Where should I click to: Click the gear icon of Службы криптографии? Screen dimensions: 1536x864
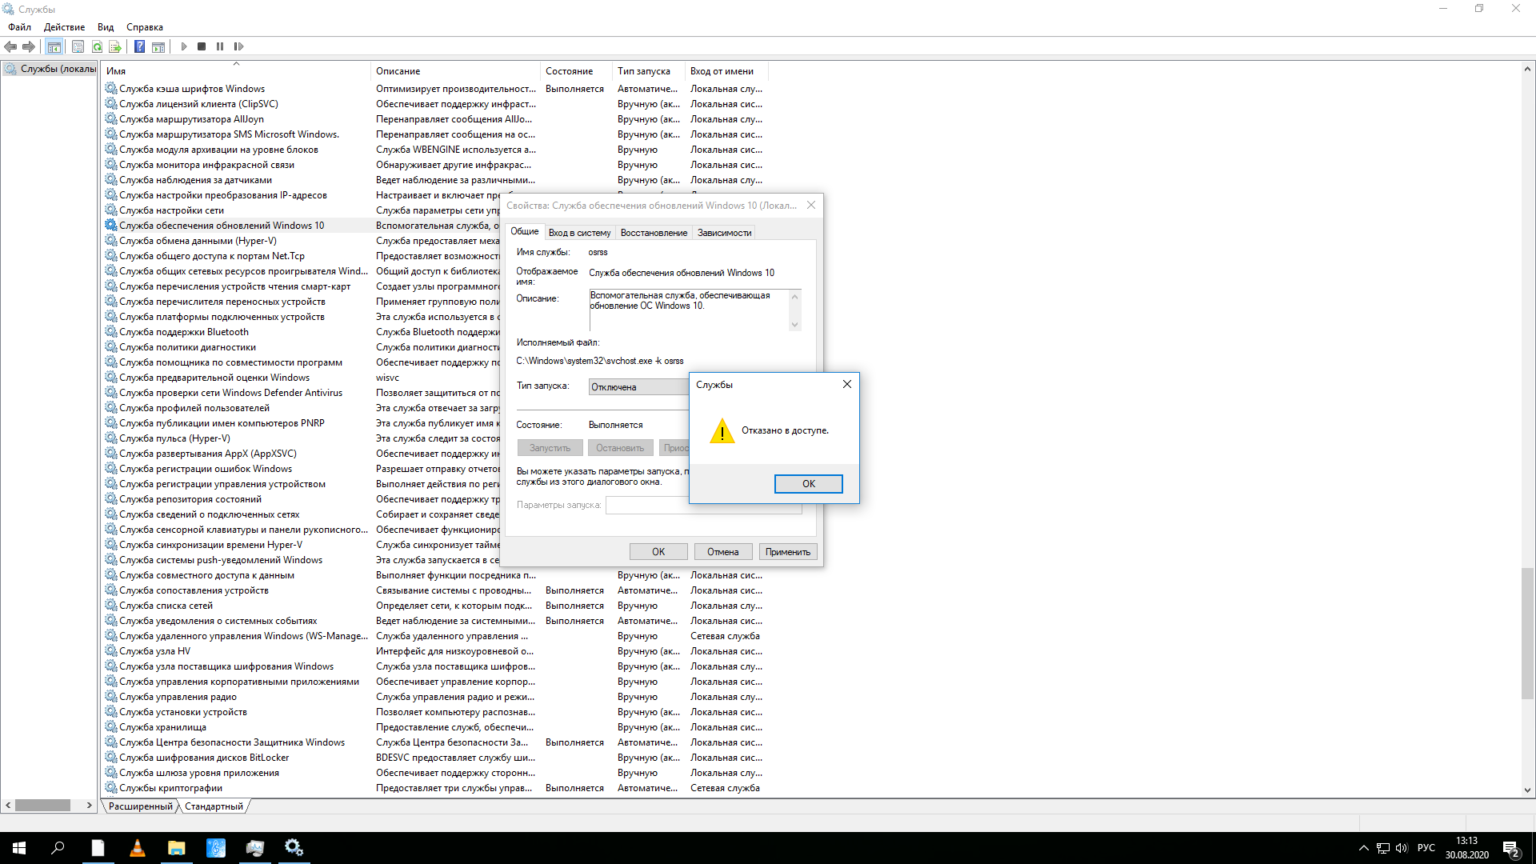tap(111, 788)
